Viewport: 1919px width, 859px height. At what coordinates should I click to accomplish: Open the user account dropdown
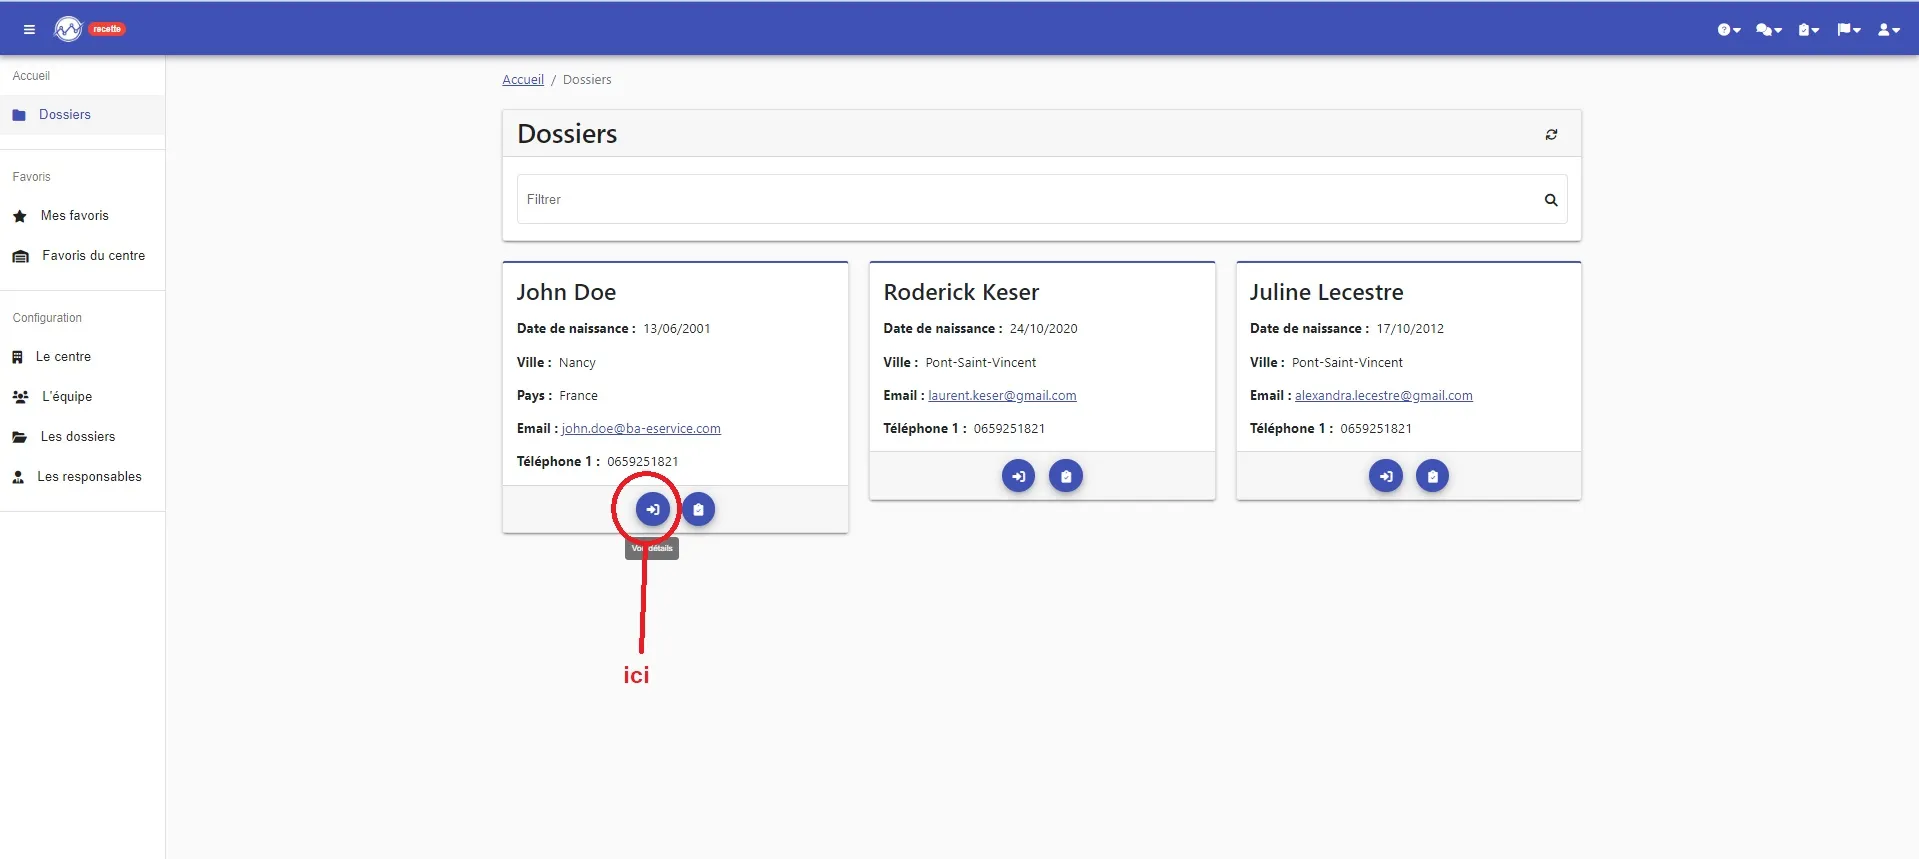point(1889,30)
